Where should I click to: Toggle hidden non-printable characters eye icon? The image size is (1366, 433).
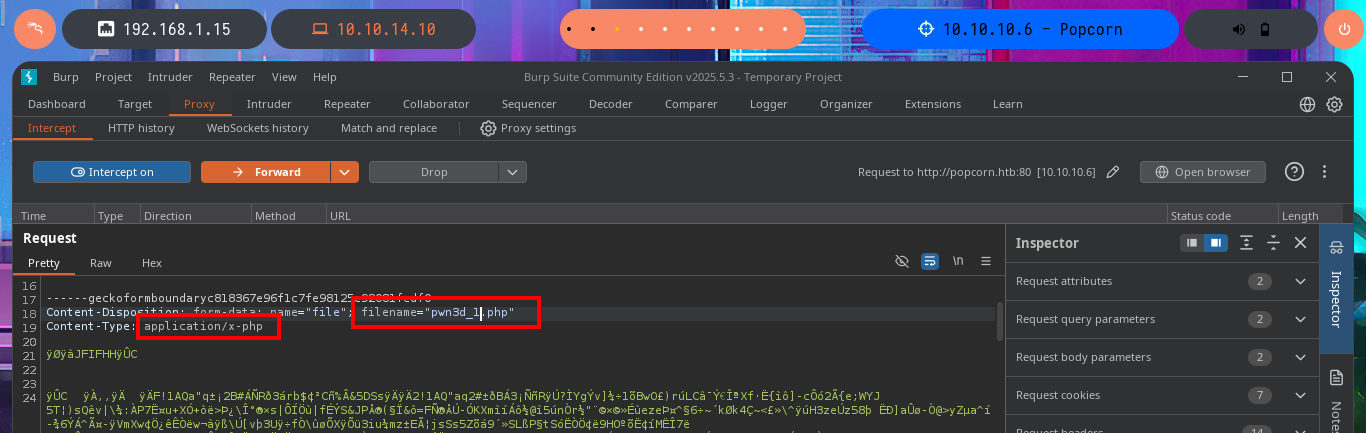[x=902, y=262]
